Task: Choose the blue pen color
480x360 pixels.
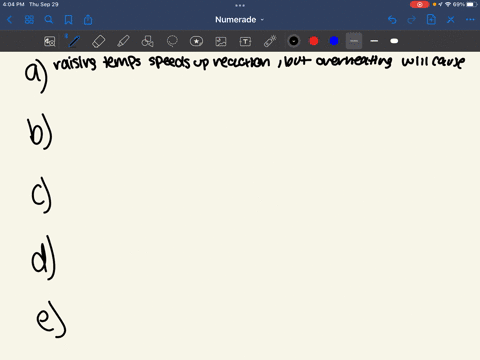Action: 334,41
